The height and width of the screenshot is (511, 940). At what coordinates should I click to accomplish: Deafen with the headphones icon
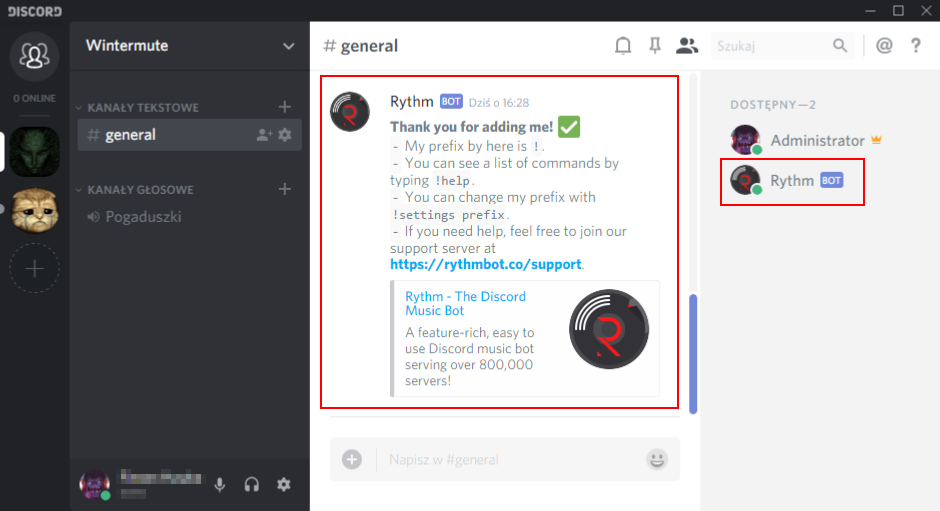click(x=252, y=485)
